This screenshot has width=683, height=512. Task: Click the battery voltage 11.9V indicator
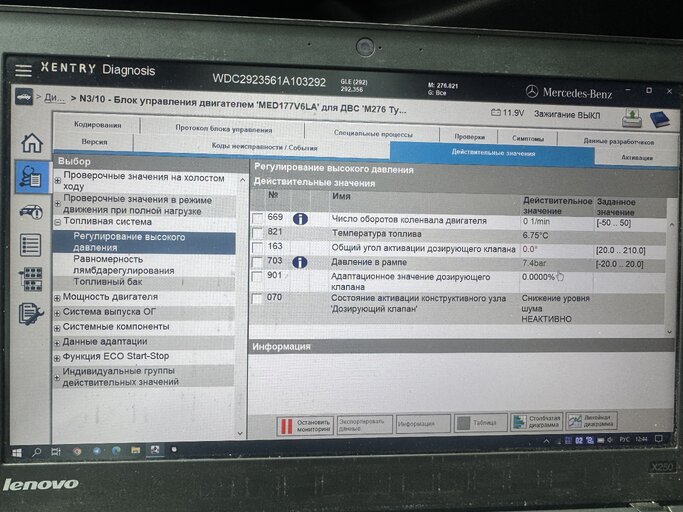point(507,113)
